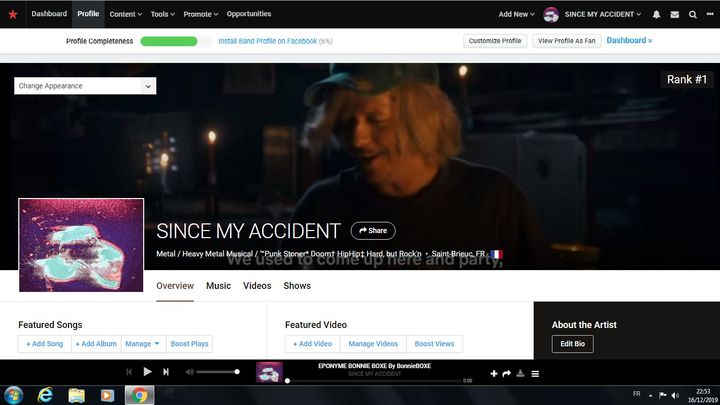Click the Action Center flag icon

tap(663, 395)
